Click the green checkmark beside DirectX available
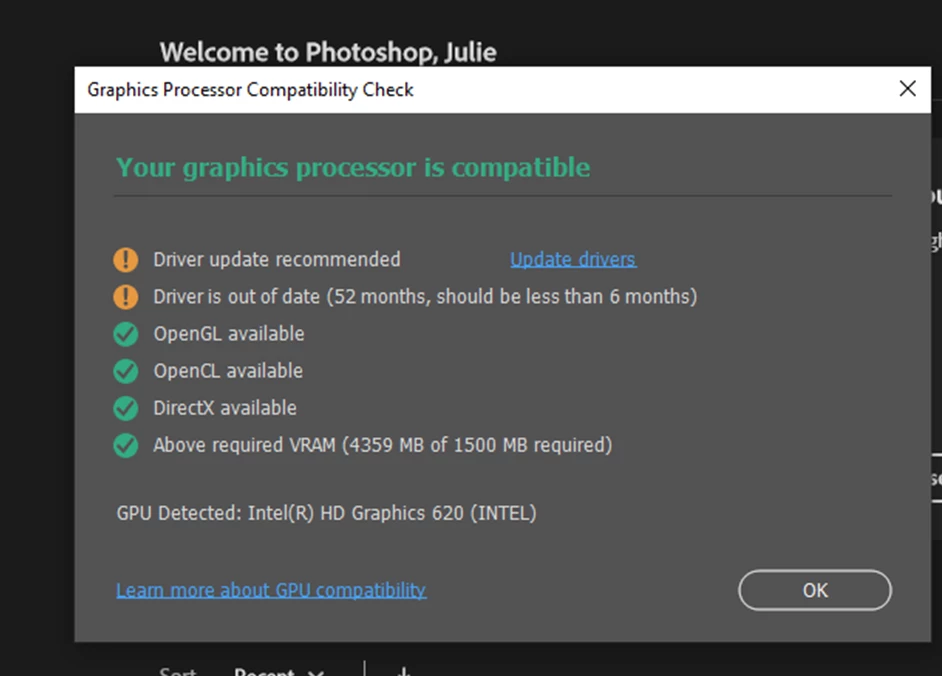Screen dimensions: 942x676 click(x=126, y=409)
